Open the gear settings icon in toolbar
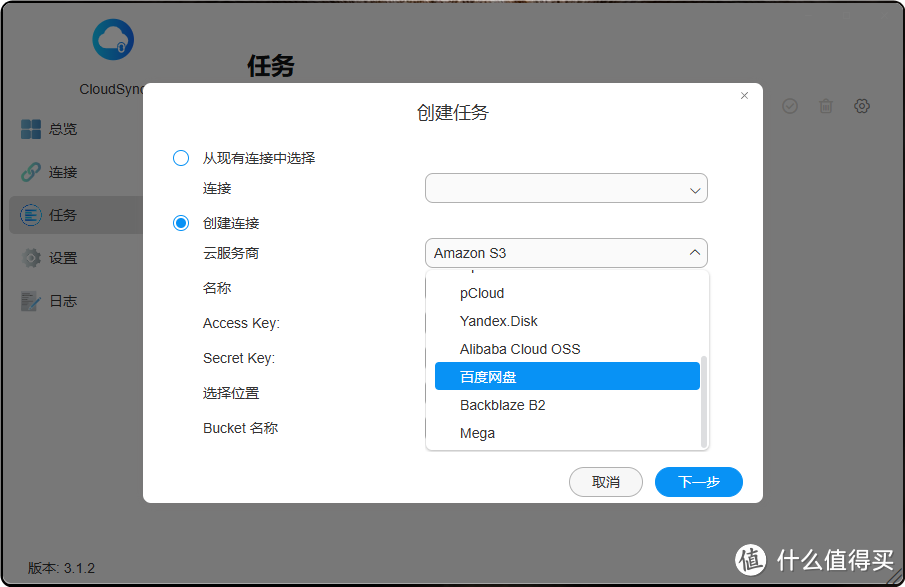 click(862, 106)
